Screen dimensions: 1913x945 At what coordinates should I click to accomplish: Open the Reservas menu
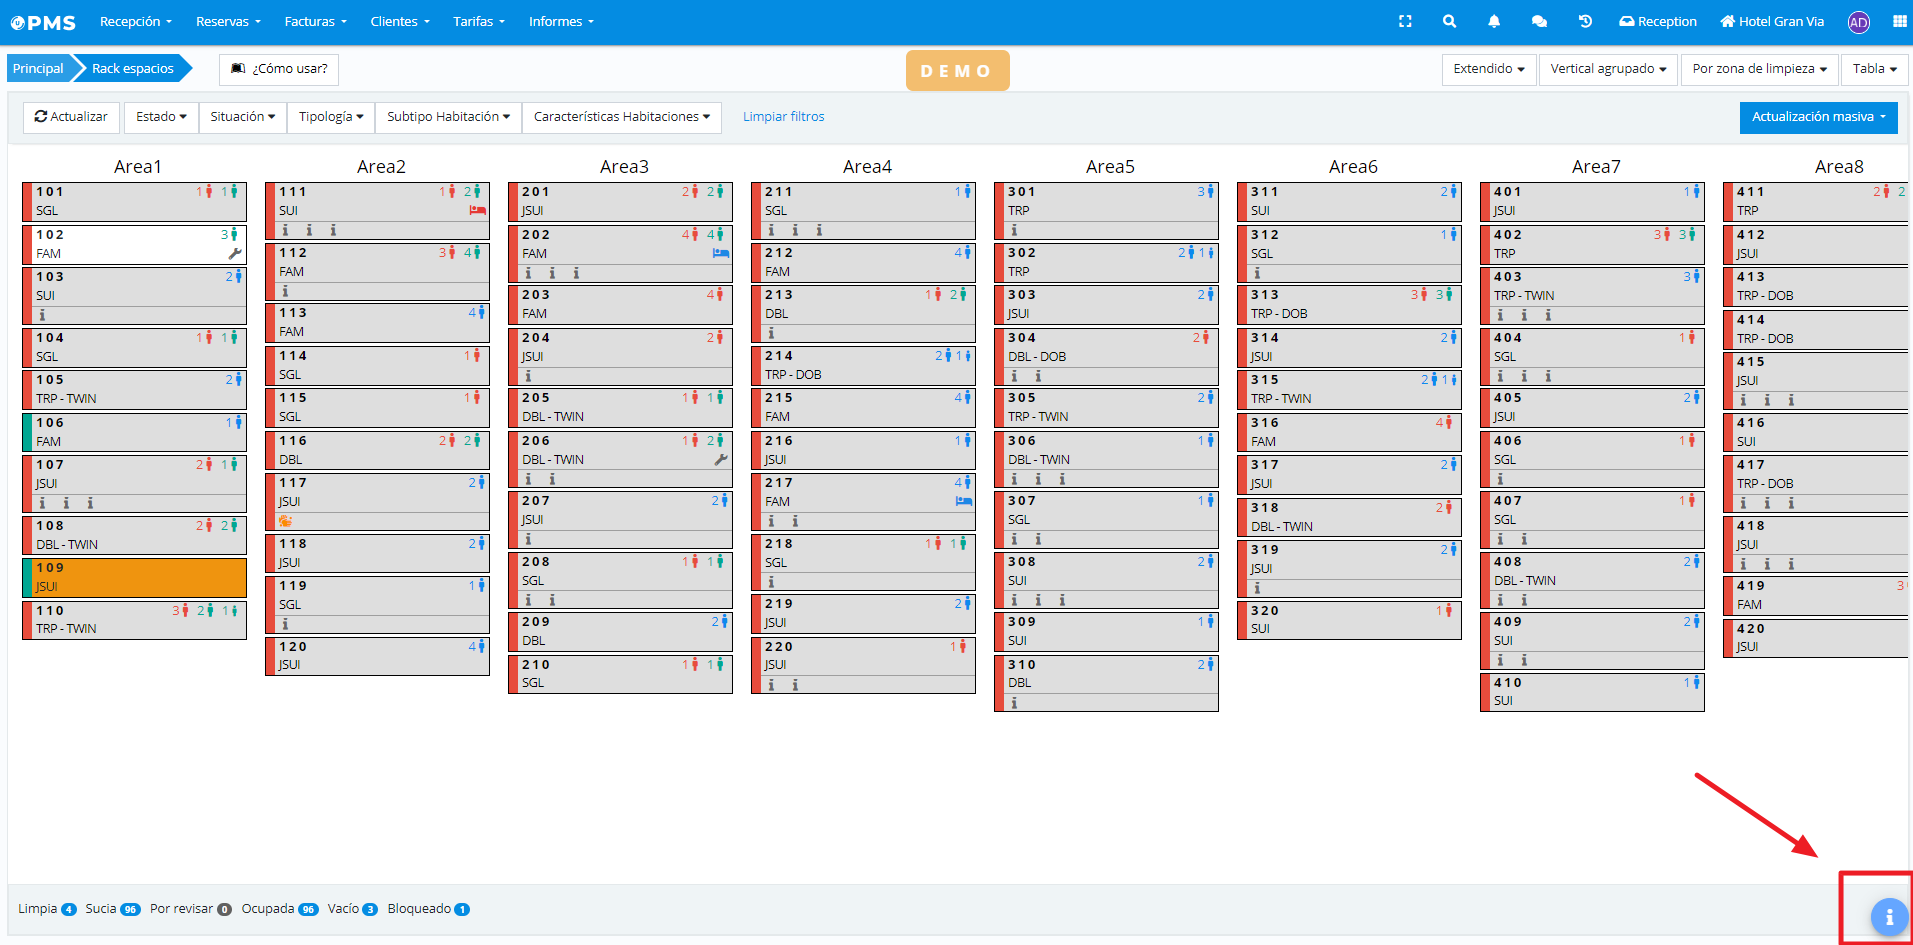tap(228, 21)
